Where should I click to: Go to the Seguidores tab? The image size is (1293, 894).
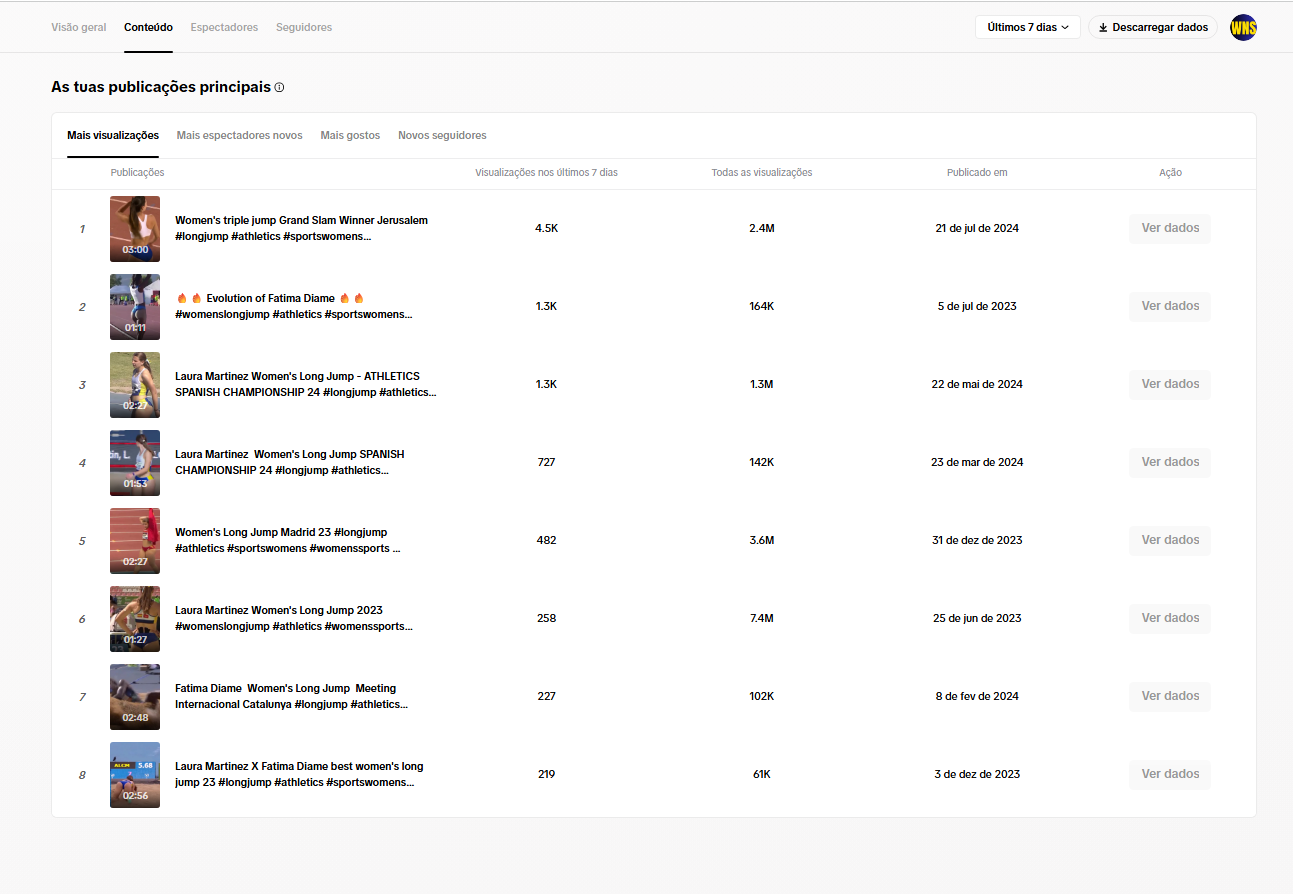point(304,28)
